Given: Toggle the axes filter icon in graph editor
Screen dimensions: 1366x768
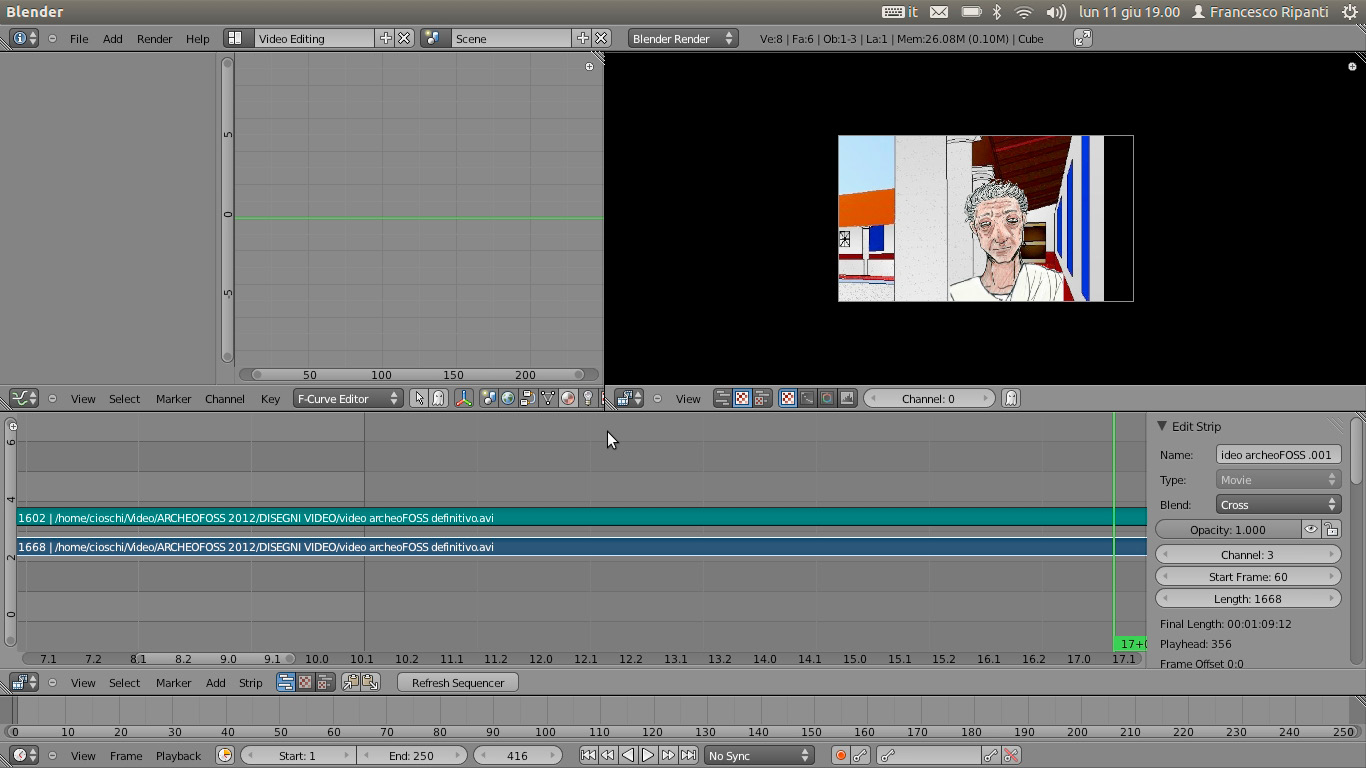Looking at the screenshot, I should [x=463, y=398].
